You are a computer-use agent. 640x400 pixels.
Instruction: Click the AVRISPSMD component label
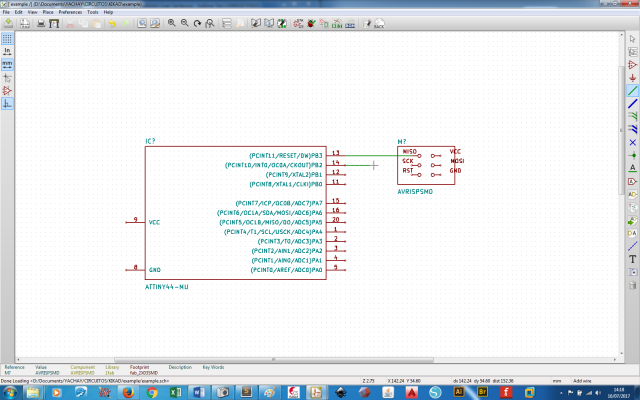click(415, 191)
